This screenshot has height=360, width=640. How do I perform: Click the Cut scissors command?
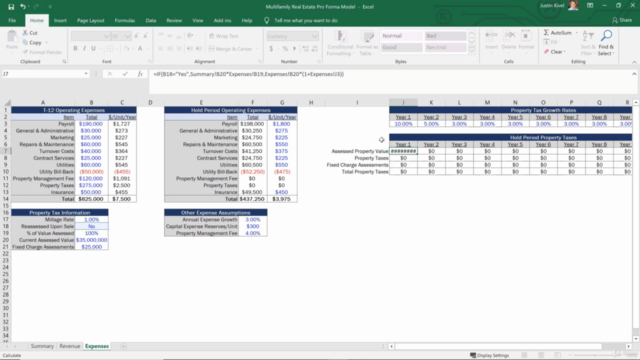[30, 33]
